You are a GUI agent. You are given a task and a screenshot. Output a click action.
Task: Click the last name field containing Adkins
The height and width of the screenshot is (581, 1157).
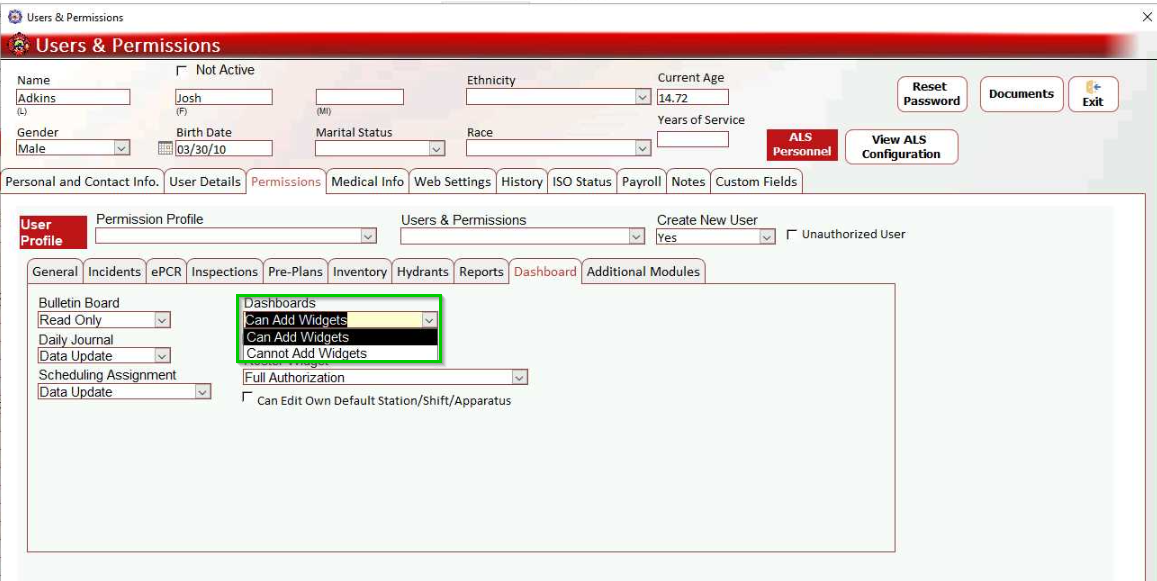point(73,98)
